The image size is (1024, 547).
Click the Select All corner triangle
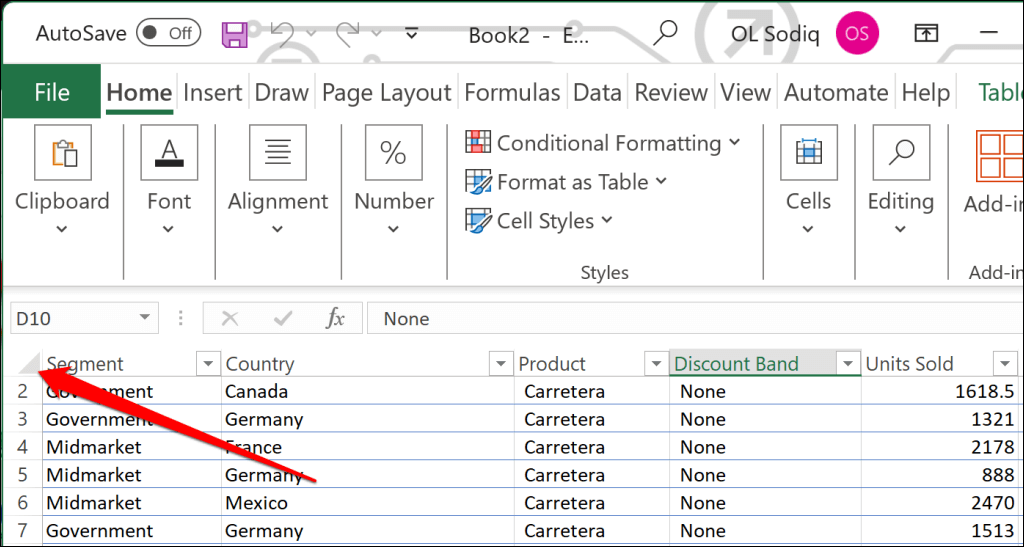tap(30, 364)
